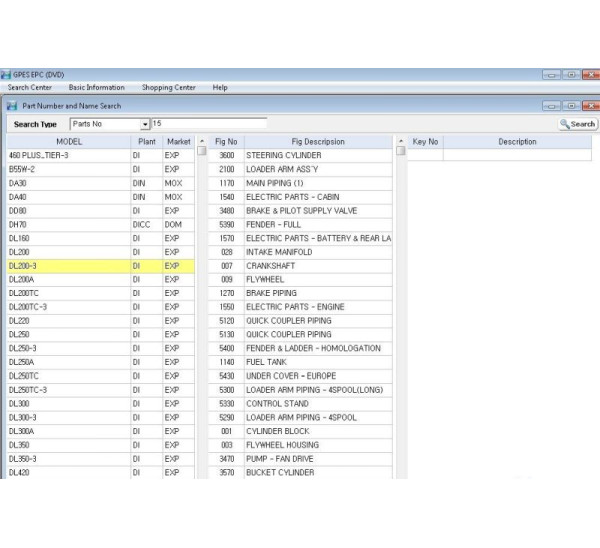Click the search text input field containing 15
This screenshot has height=548, width=600.
[x=208, y=124]
